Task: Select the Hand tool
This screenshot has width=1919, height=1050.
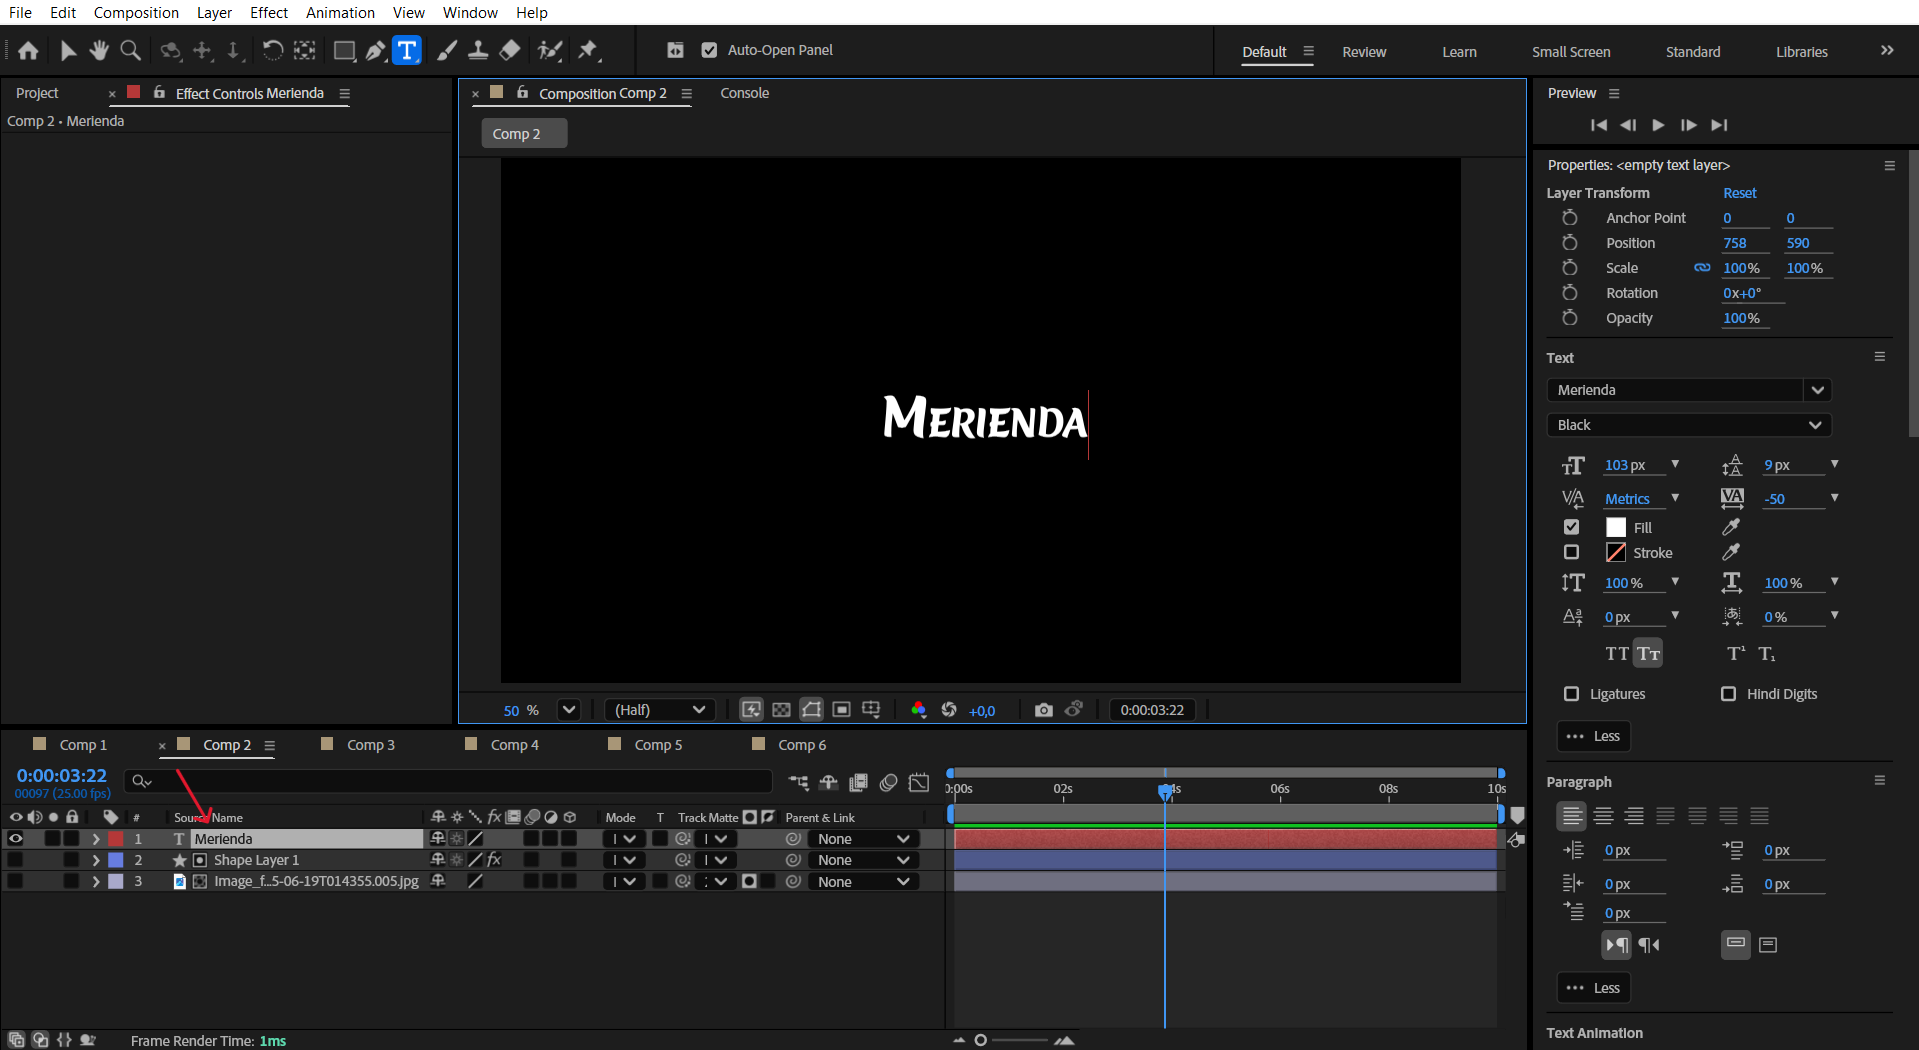Action: (x=99, y=51)
